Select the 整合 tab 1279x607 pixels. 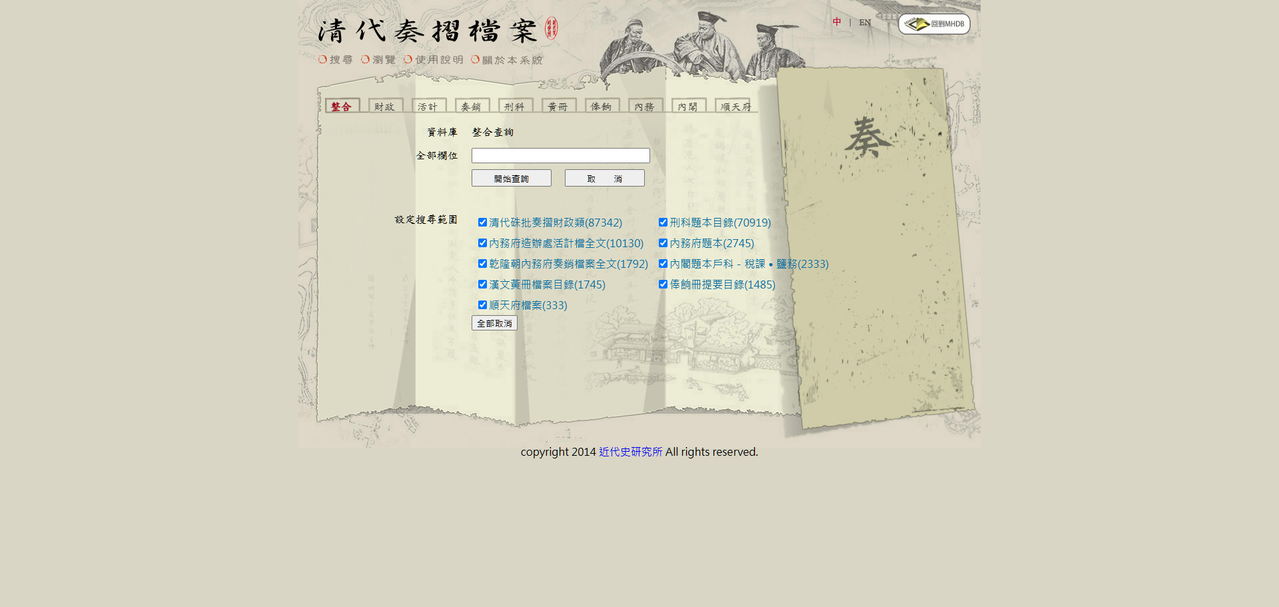coord(342,106)
